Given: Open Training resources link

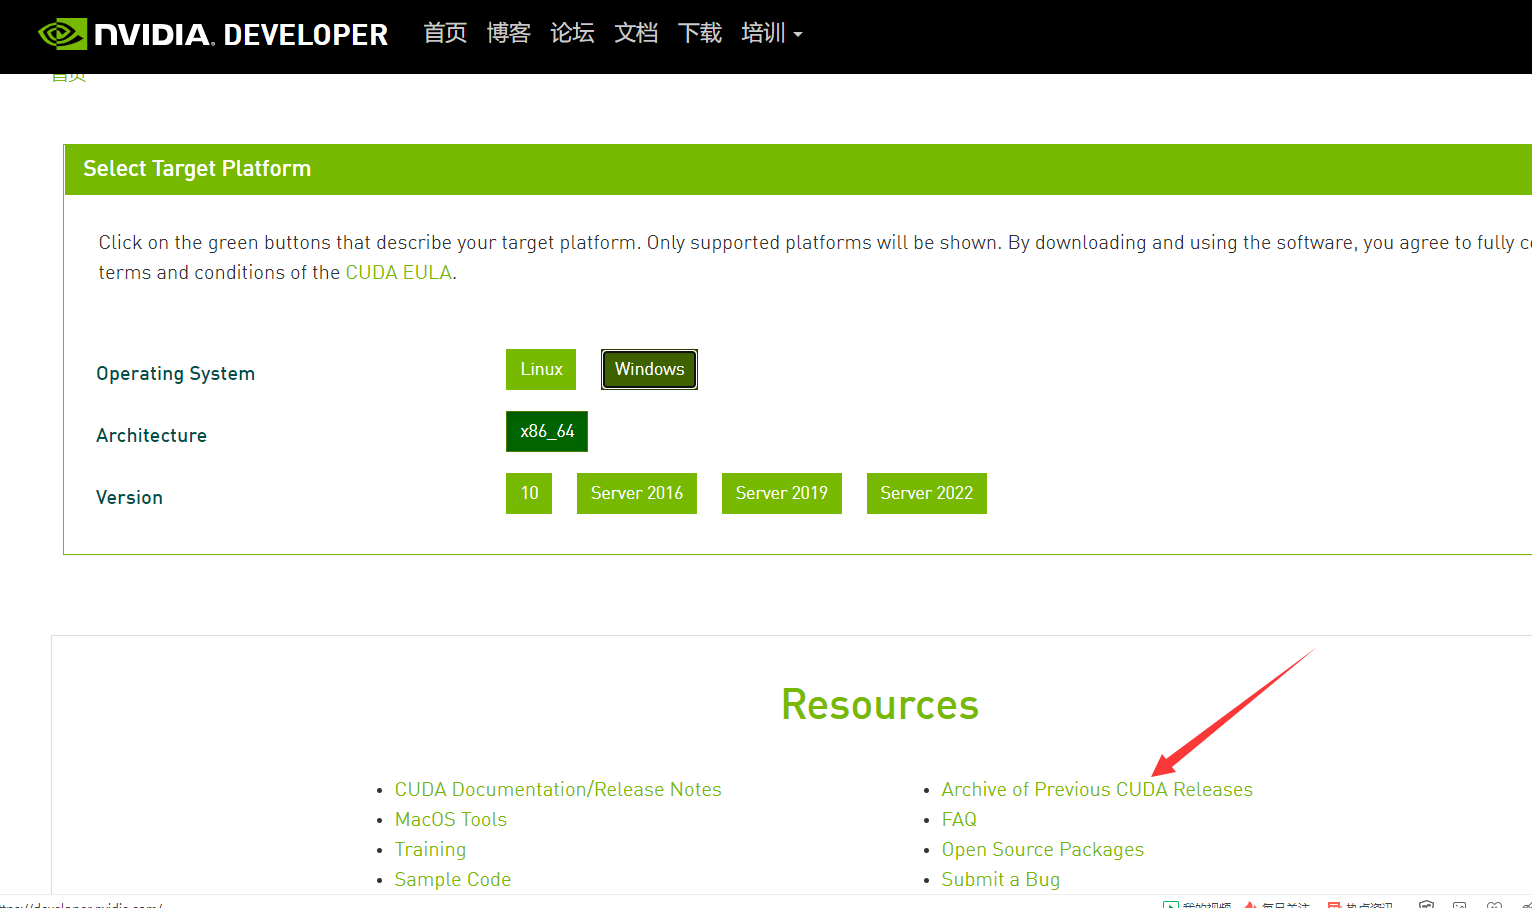Looking at the screenshot, I should pos(430,849).
